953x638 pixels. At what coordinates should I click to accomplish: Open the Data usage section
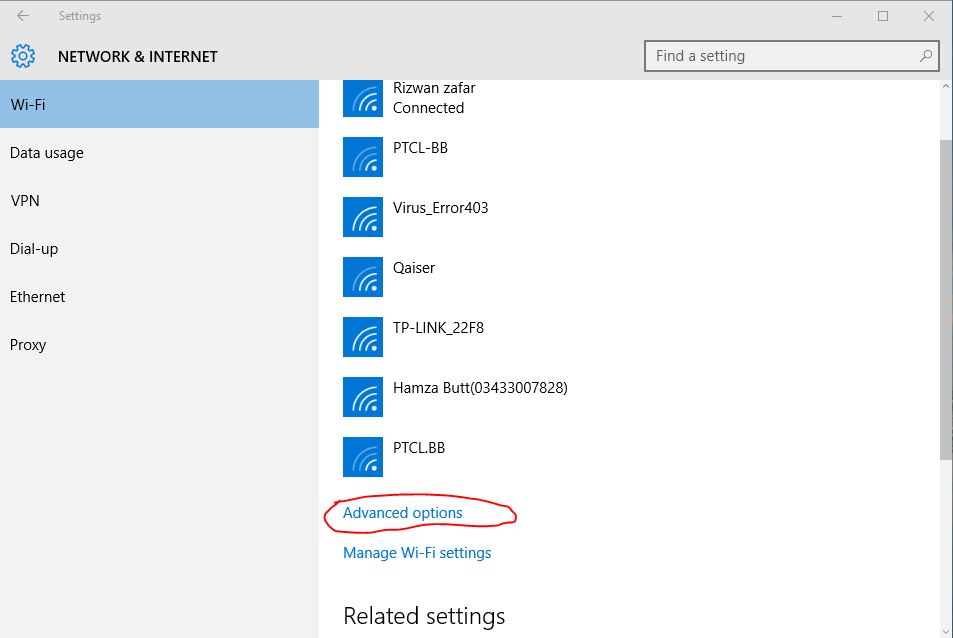(x=159, y=153)
